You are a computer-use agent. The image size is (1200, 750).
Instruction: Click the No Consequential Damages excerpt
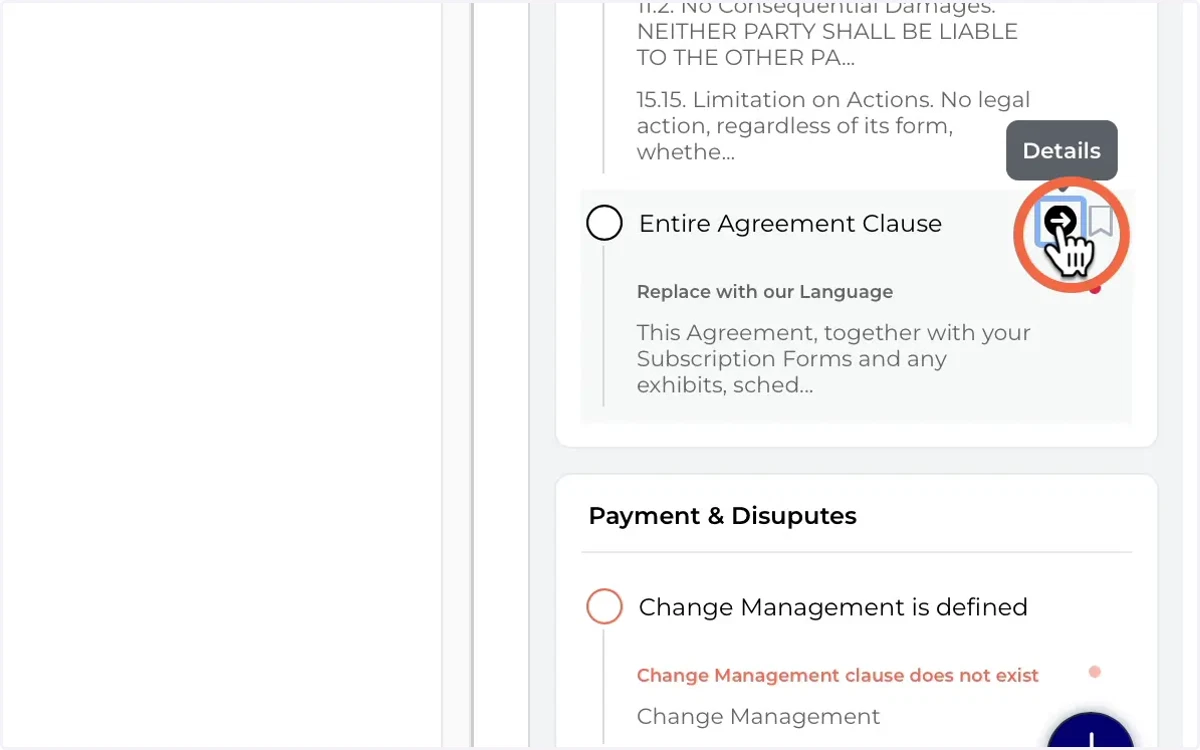[x=827, y=33]
